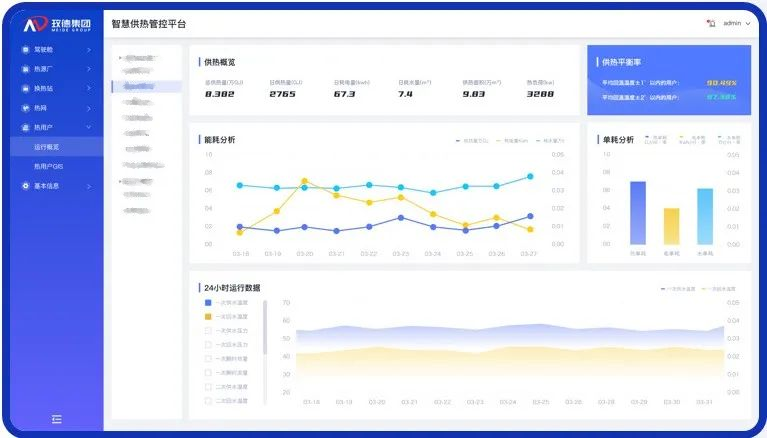Check the 一次供水压力 checkbox
The image size is (767, 438).
tap(208, 331)
